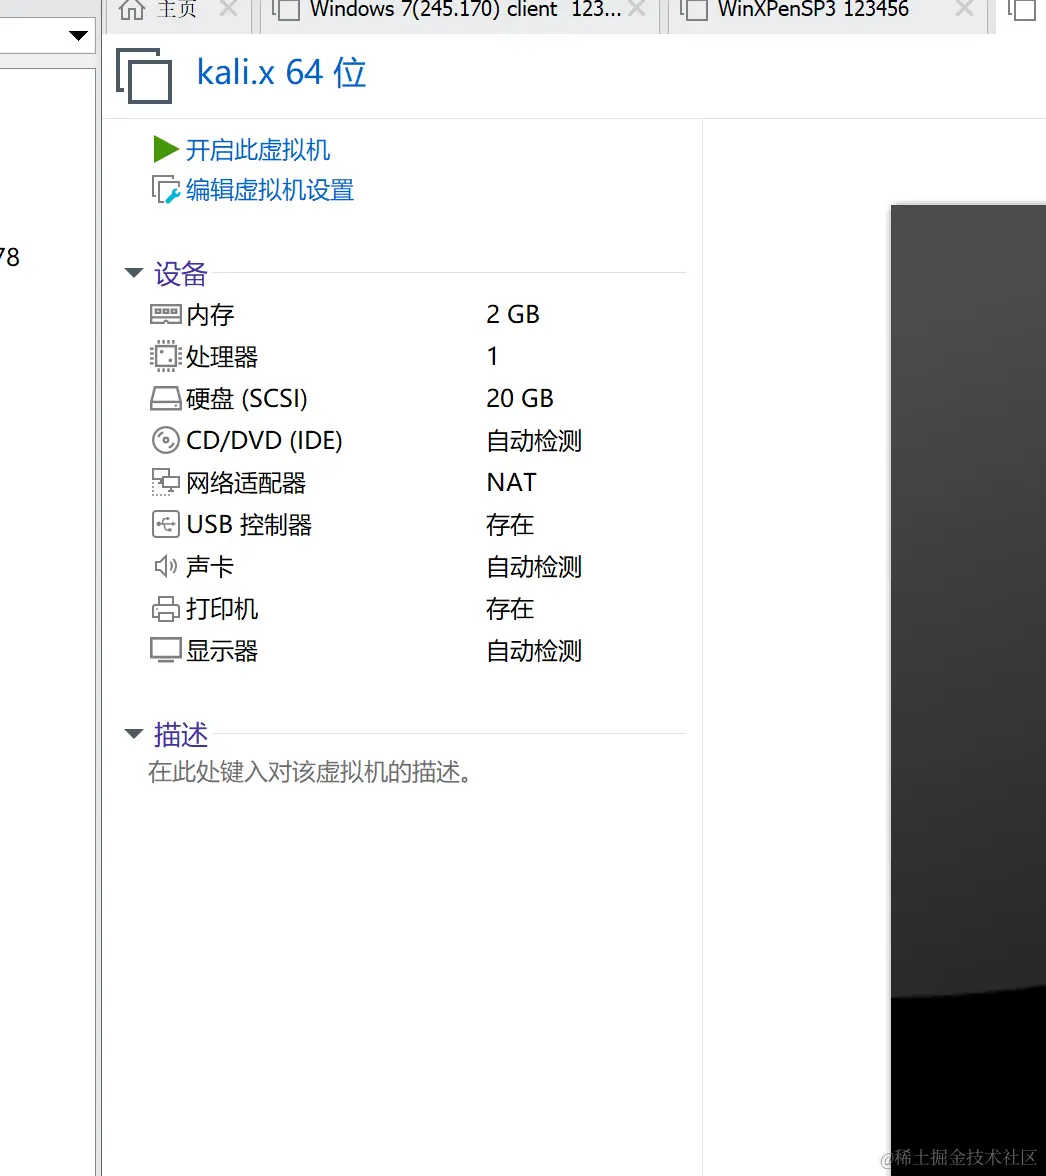Click the display (显示器) monitor icon
This screenshot has width=1046, height=1176.
point(166,650)
